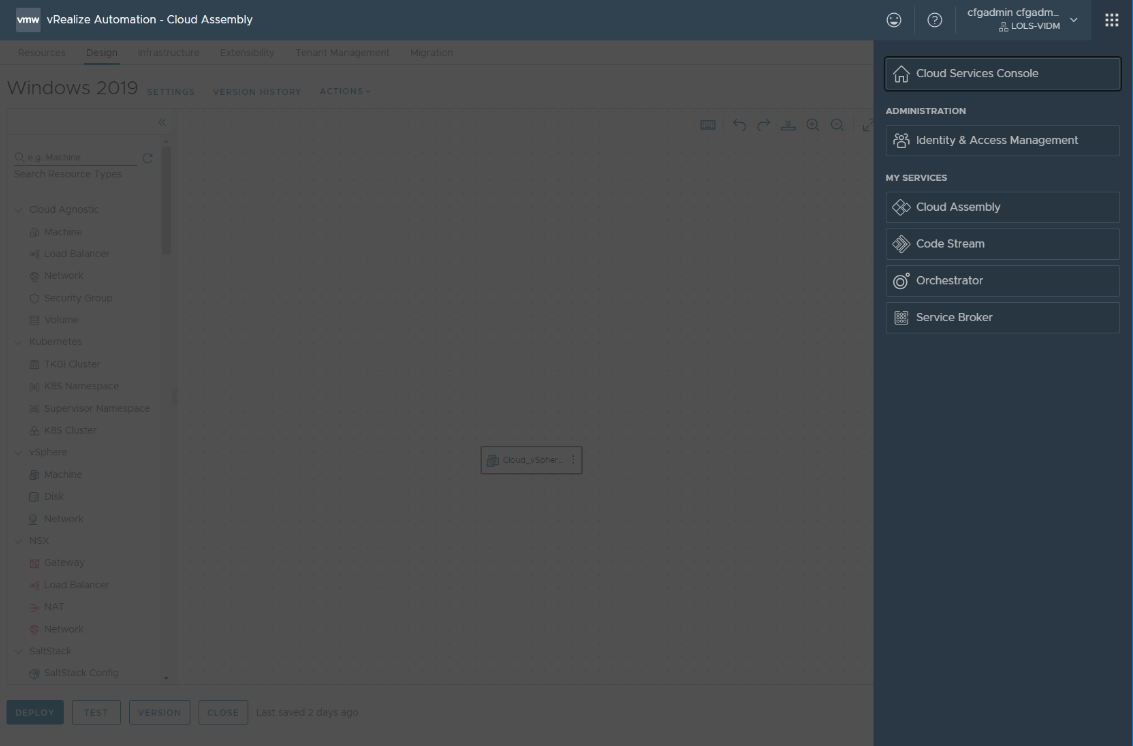
Task: Select NSX NAT resource
Action: click(46, 606)
